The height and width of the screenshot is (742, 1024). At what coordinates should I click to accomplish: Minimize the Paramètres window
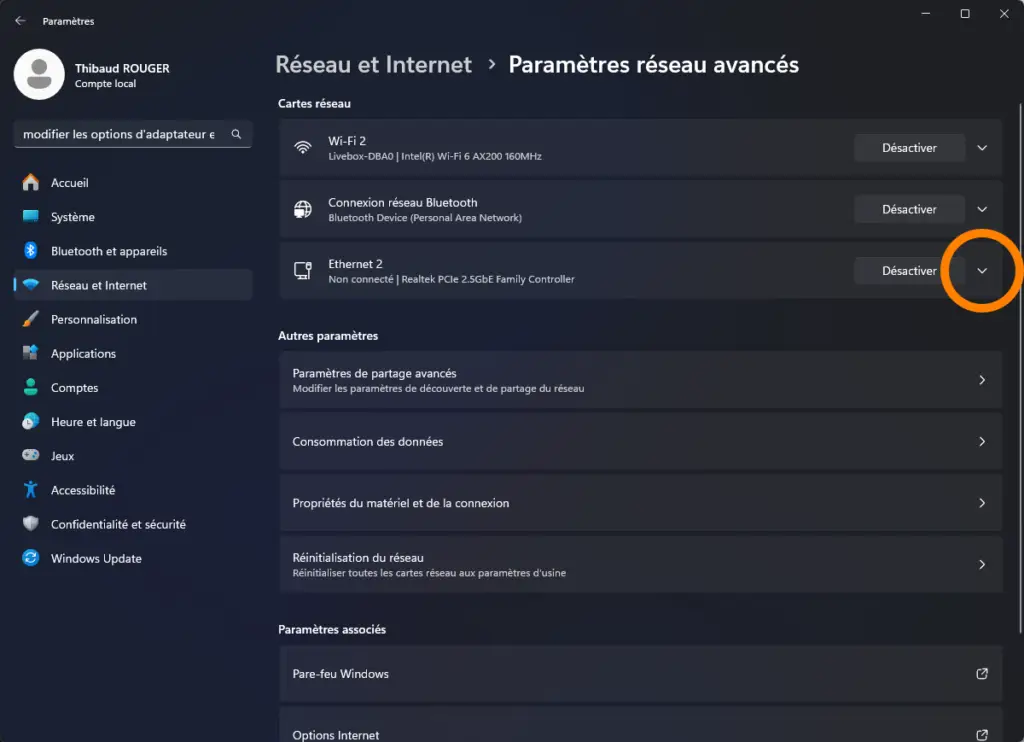coord(925,14)
